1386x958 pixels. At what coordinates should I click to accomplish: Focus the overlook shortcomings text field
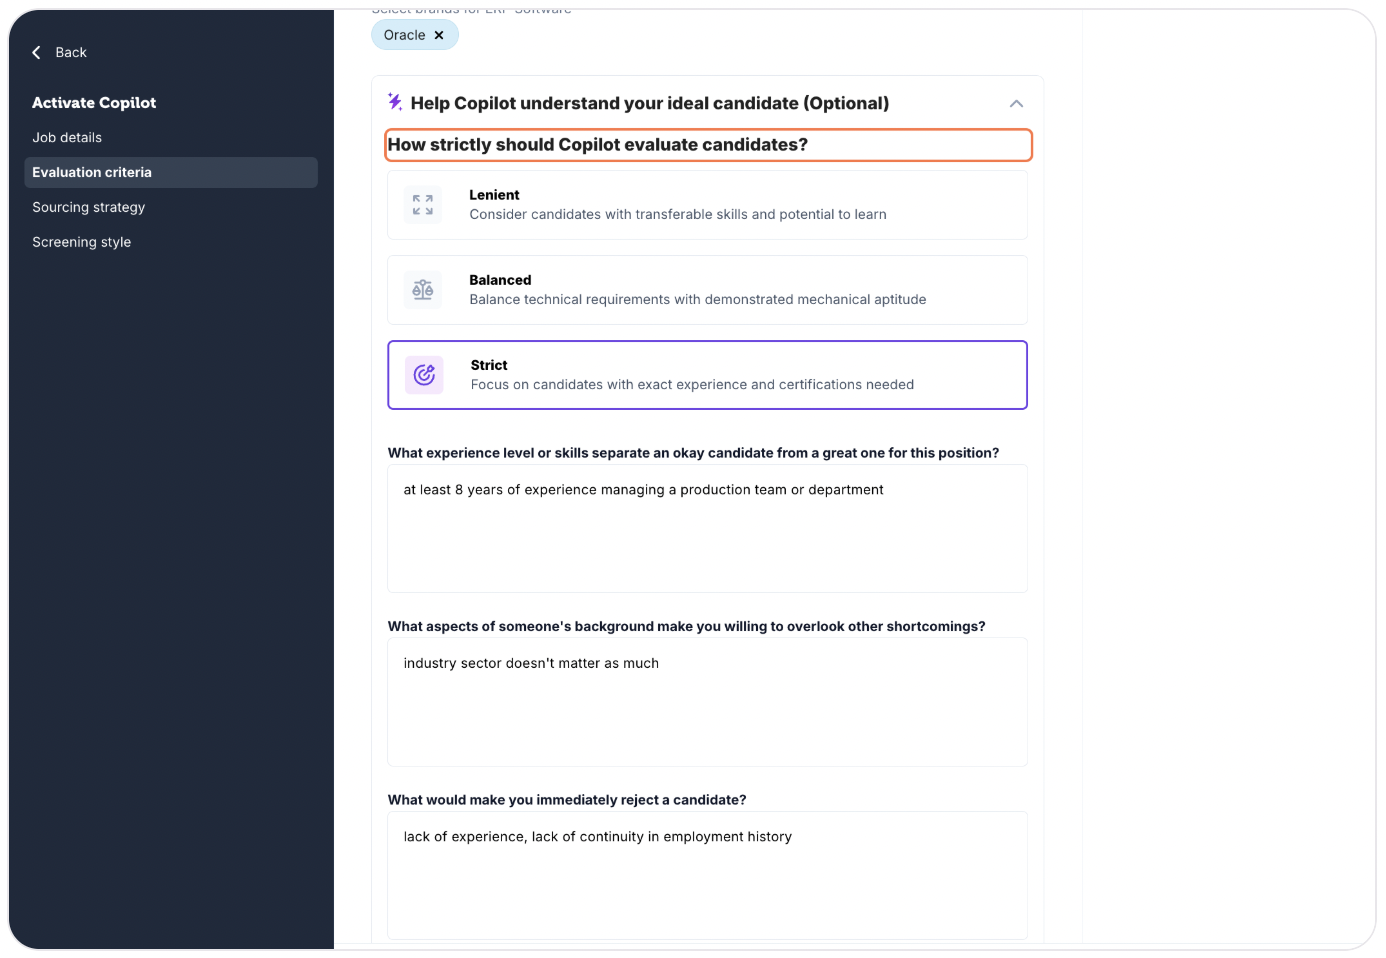[x=707, y=702]
